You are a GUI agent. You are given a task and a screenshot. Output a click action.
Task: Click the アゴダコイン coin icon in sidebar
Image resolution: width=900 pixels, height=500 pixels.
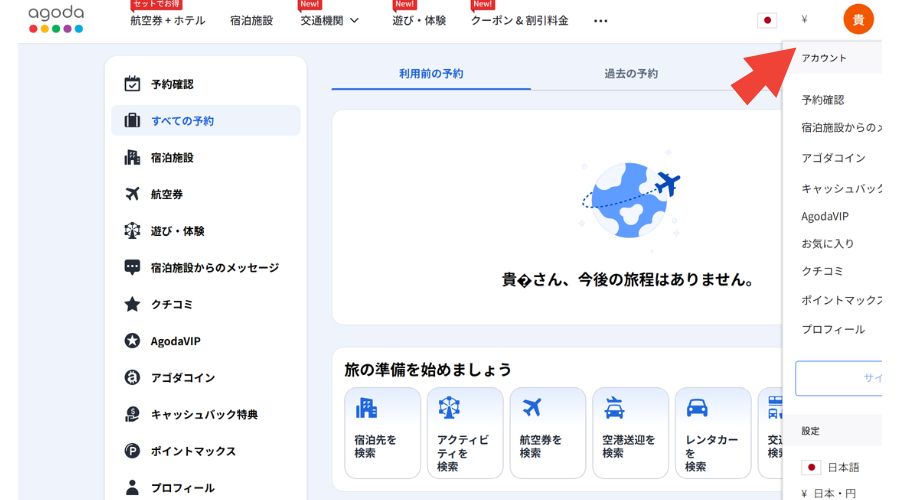(132, 378)
